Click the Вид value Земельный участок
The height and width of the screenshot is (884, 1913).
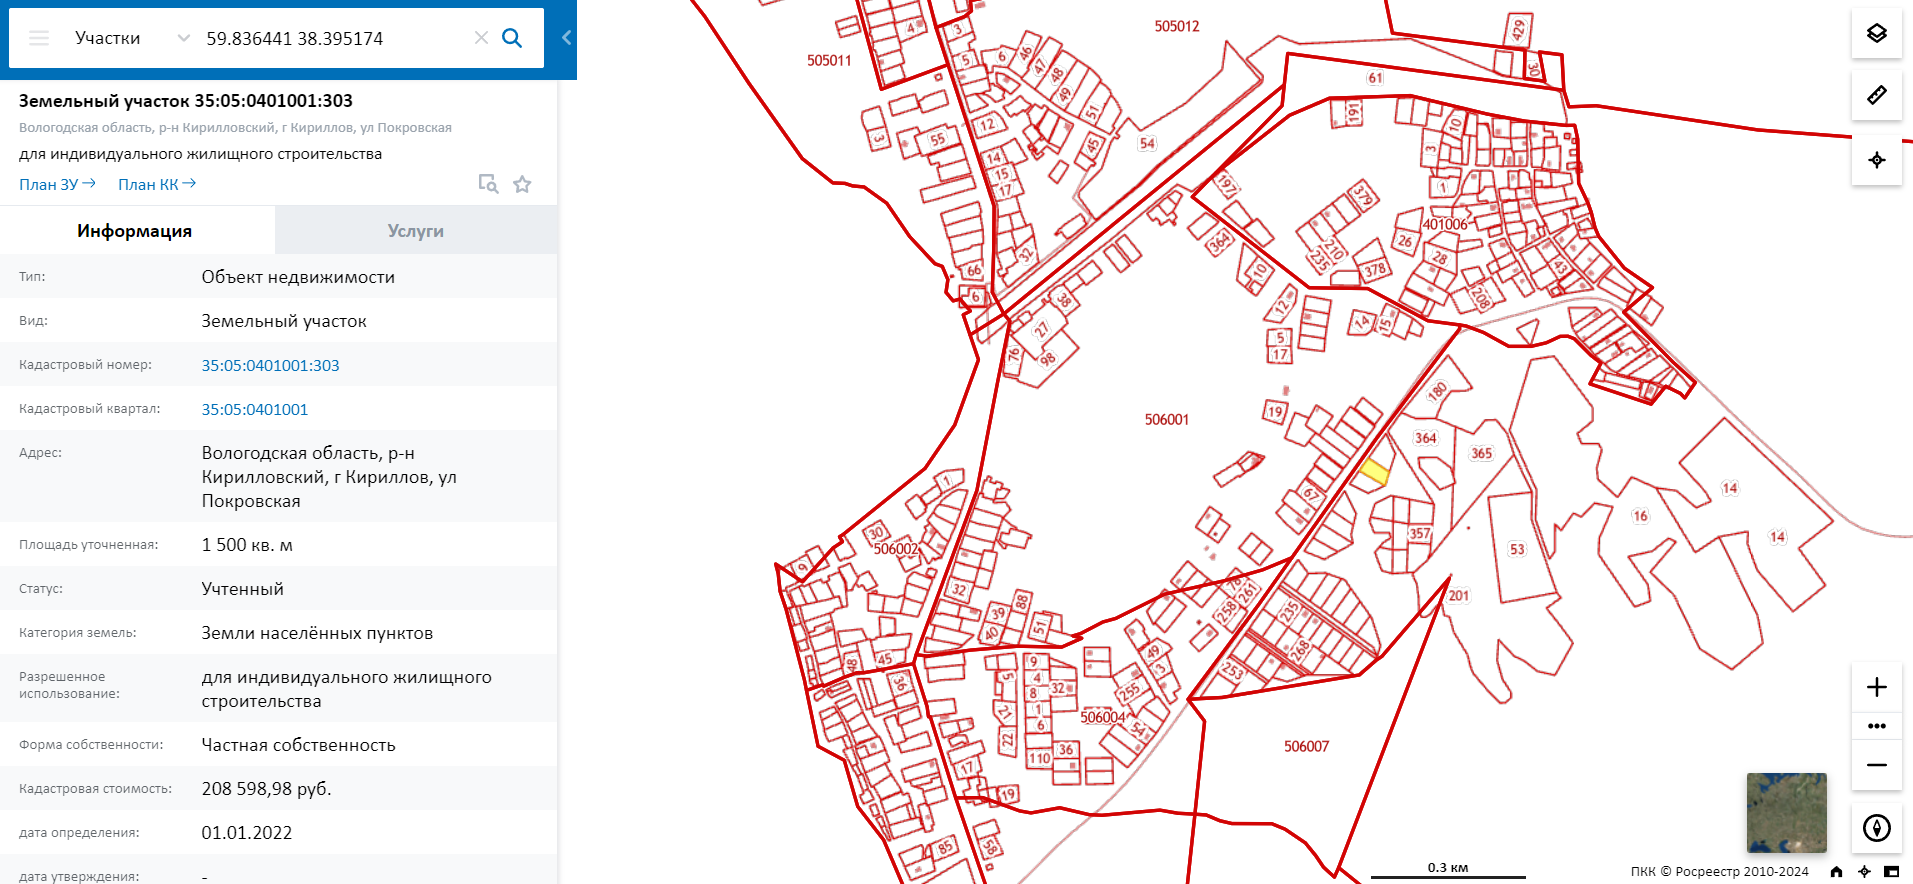click(284, 321)
